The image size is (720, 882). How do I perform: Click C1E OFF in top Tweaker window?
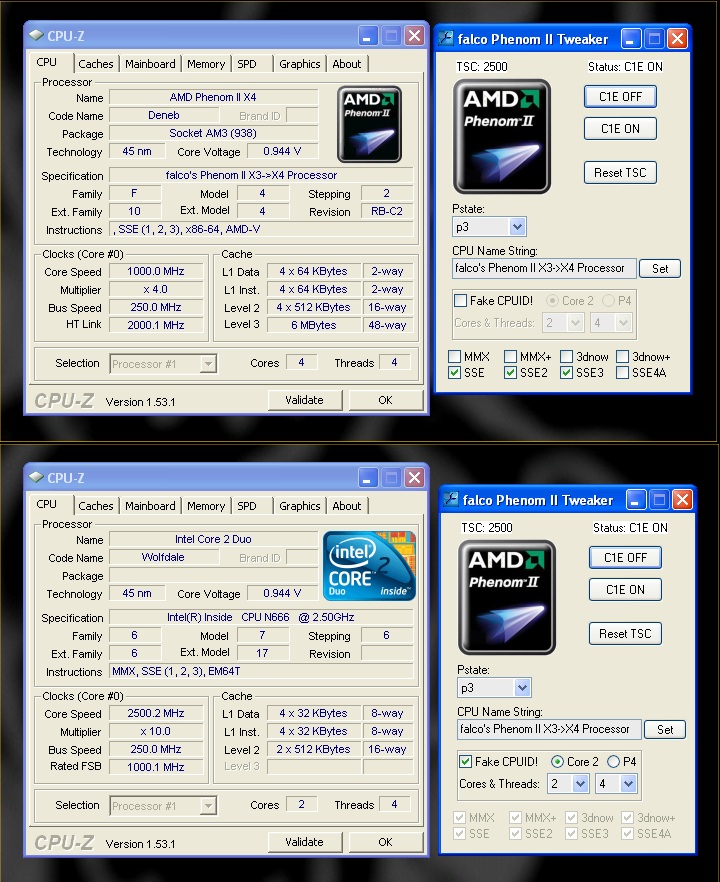click(x=620, y=97)
